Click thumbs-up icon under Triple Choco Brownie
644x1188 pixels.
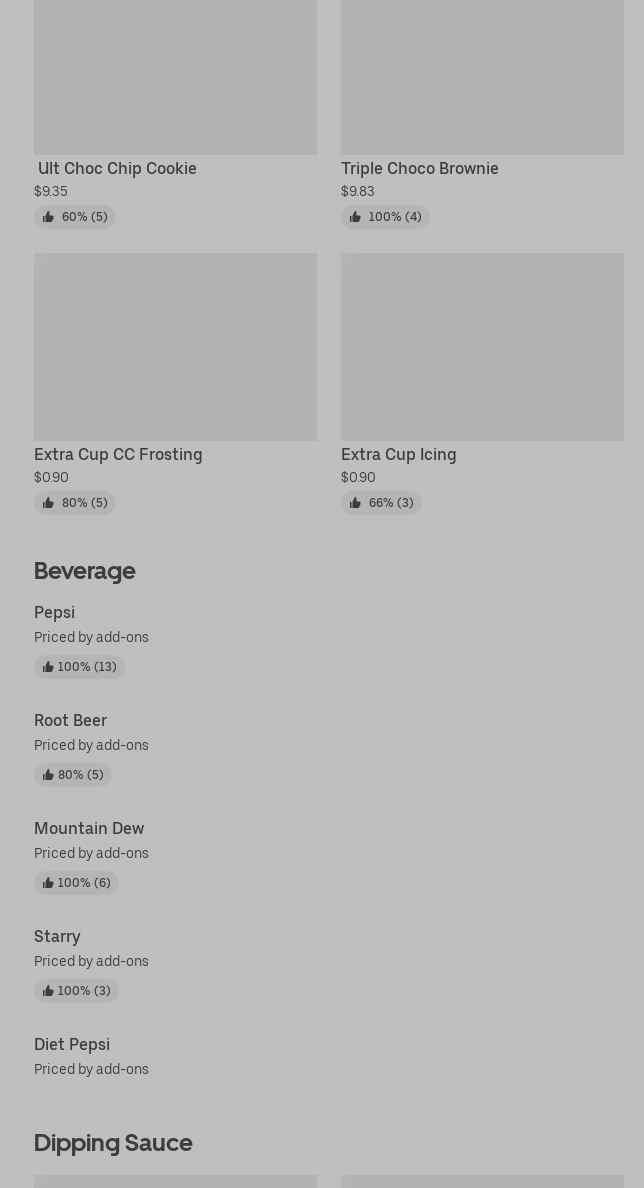pyautogui.click(x=355, y=217)
